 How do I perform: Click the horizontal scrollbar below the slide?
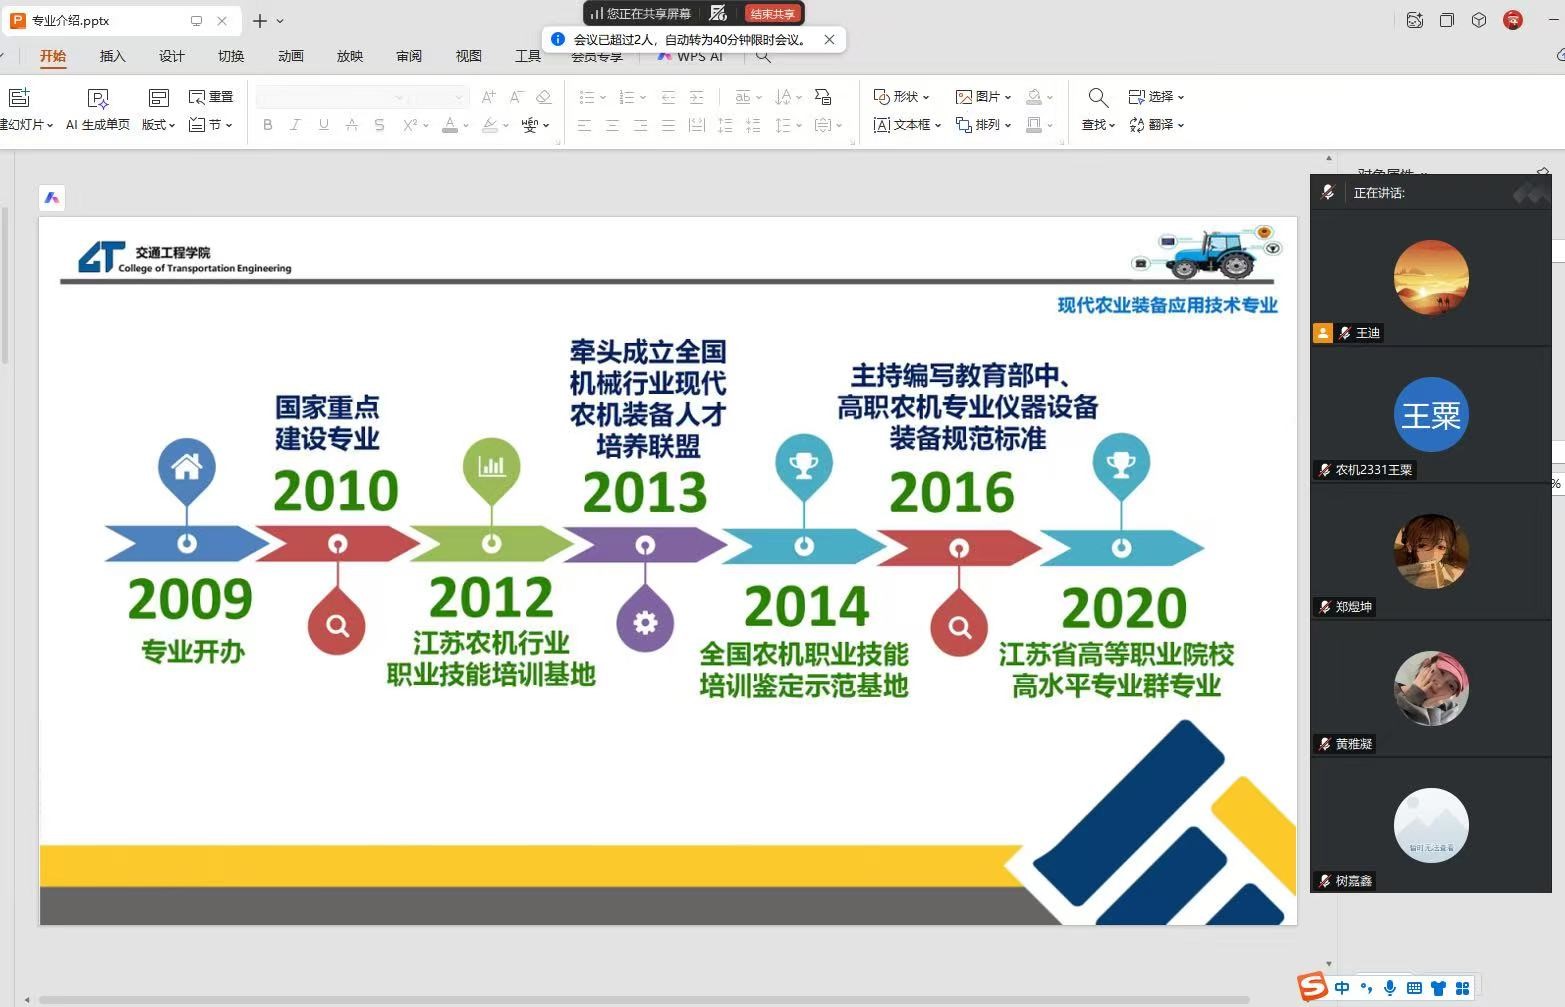tap(640, 999)
